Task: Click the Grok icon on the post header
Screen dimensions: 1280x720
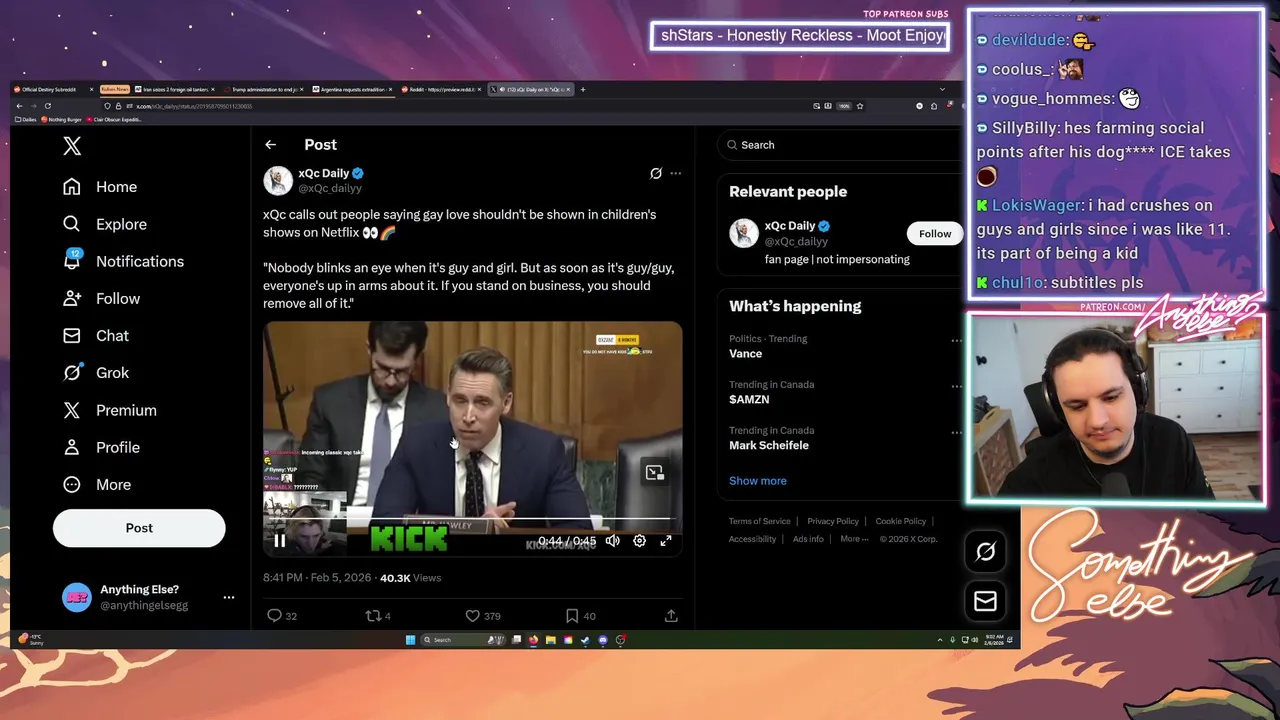Action: tap(656, 173)
